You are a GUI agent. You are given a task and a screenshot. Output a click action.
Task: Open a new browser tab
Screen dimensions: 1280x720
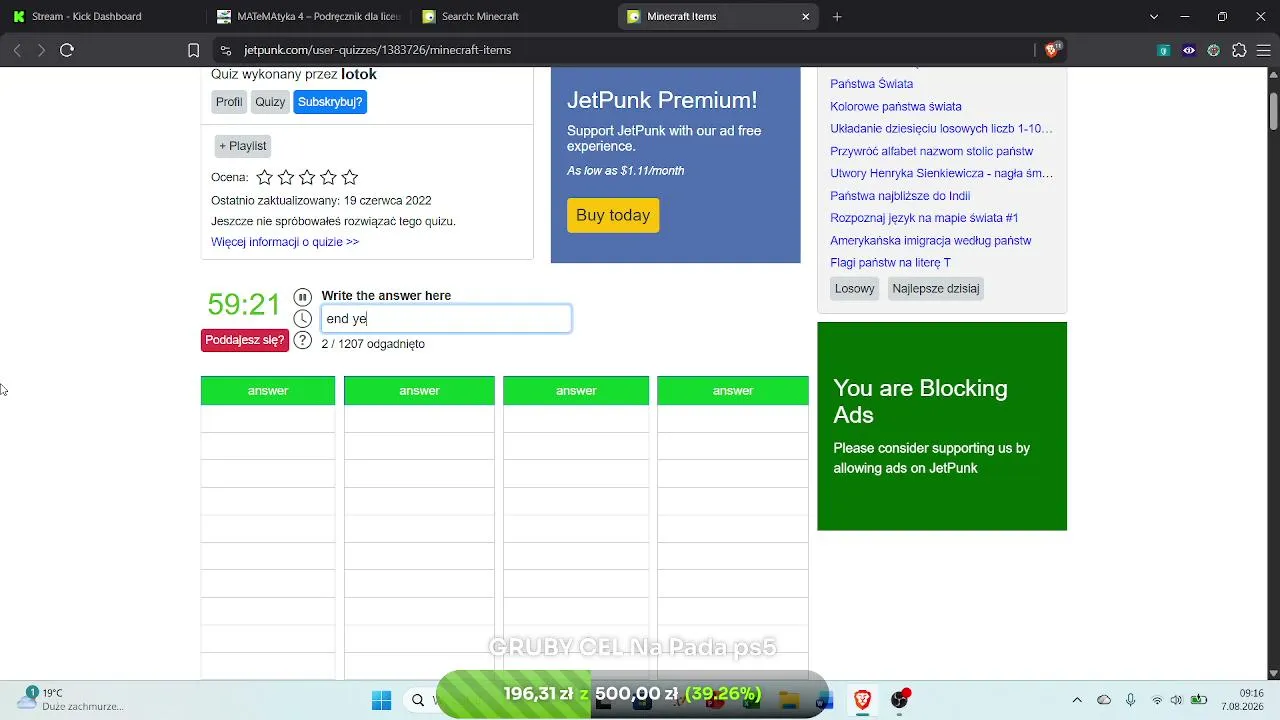(837, 16)
